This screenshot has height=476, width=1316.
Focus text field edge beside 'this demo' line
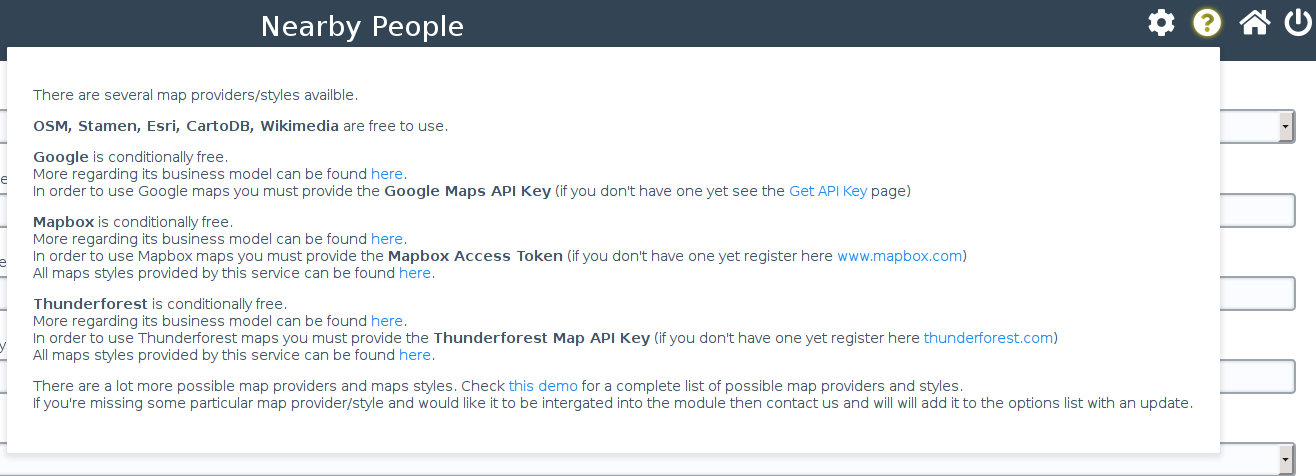pyautogui.click(x=1258, y=376)
